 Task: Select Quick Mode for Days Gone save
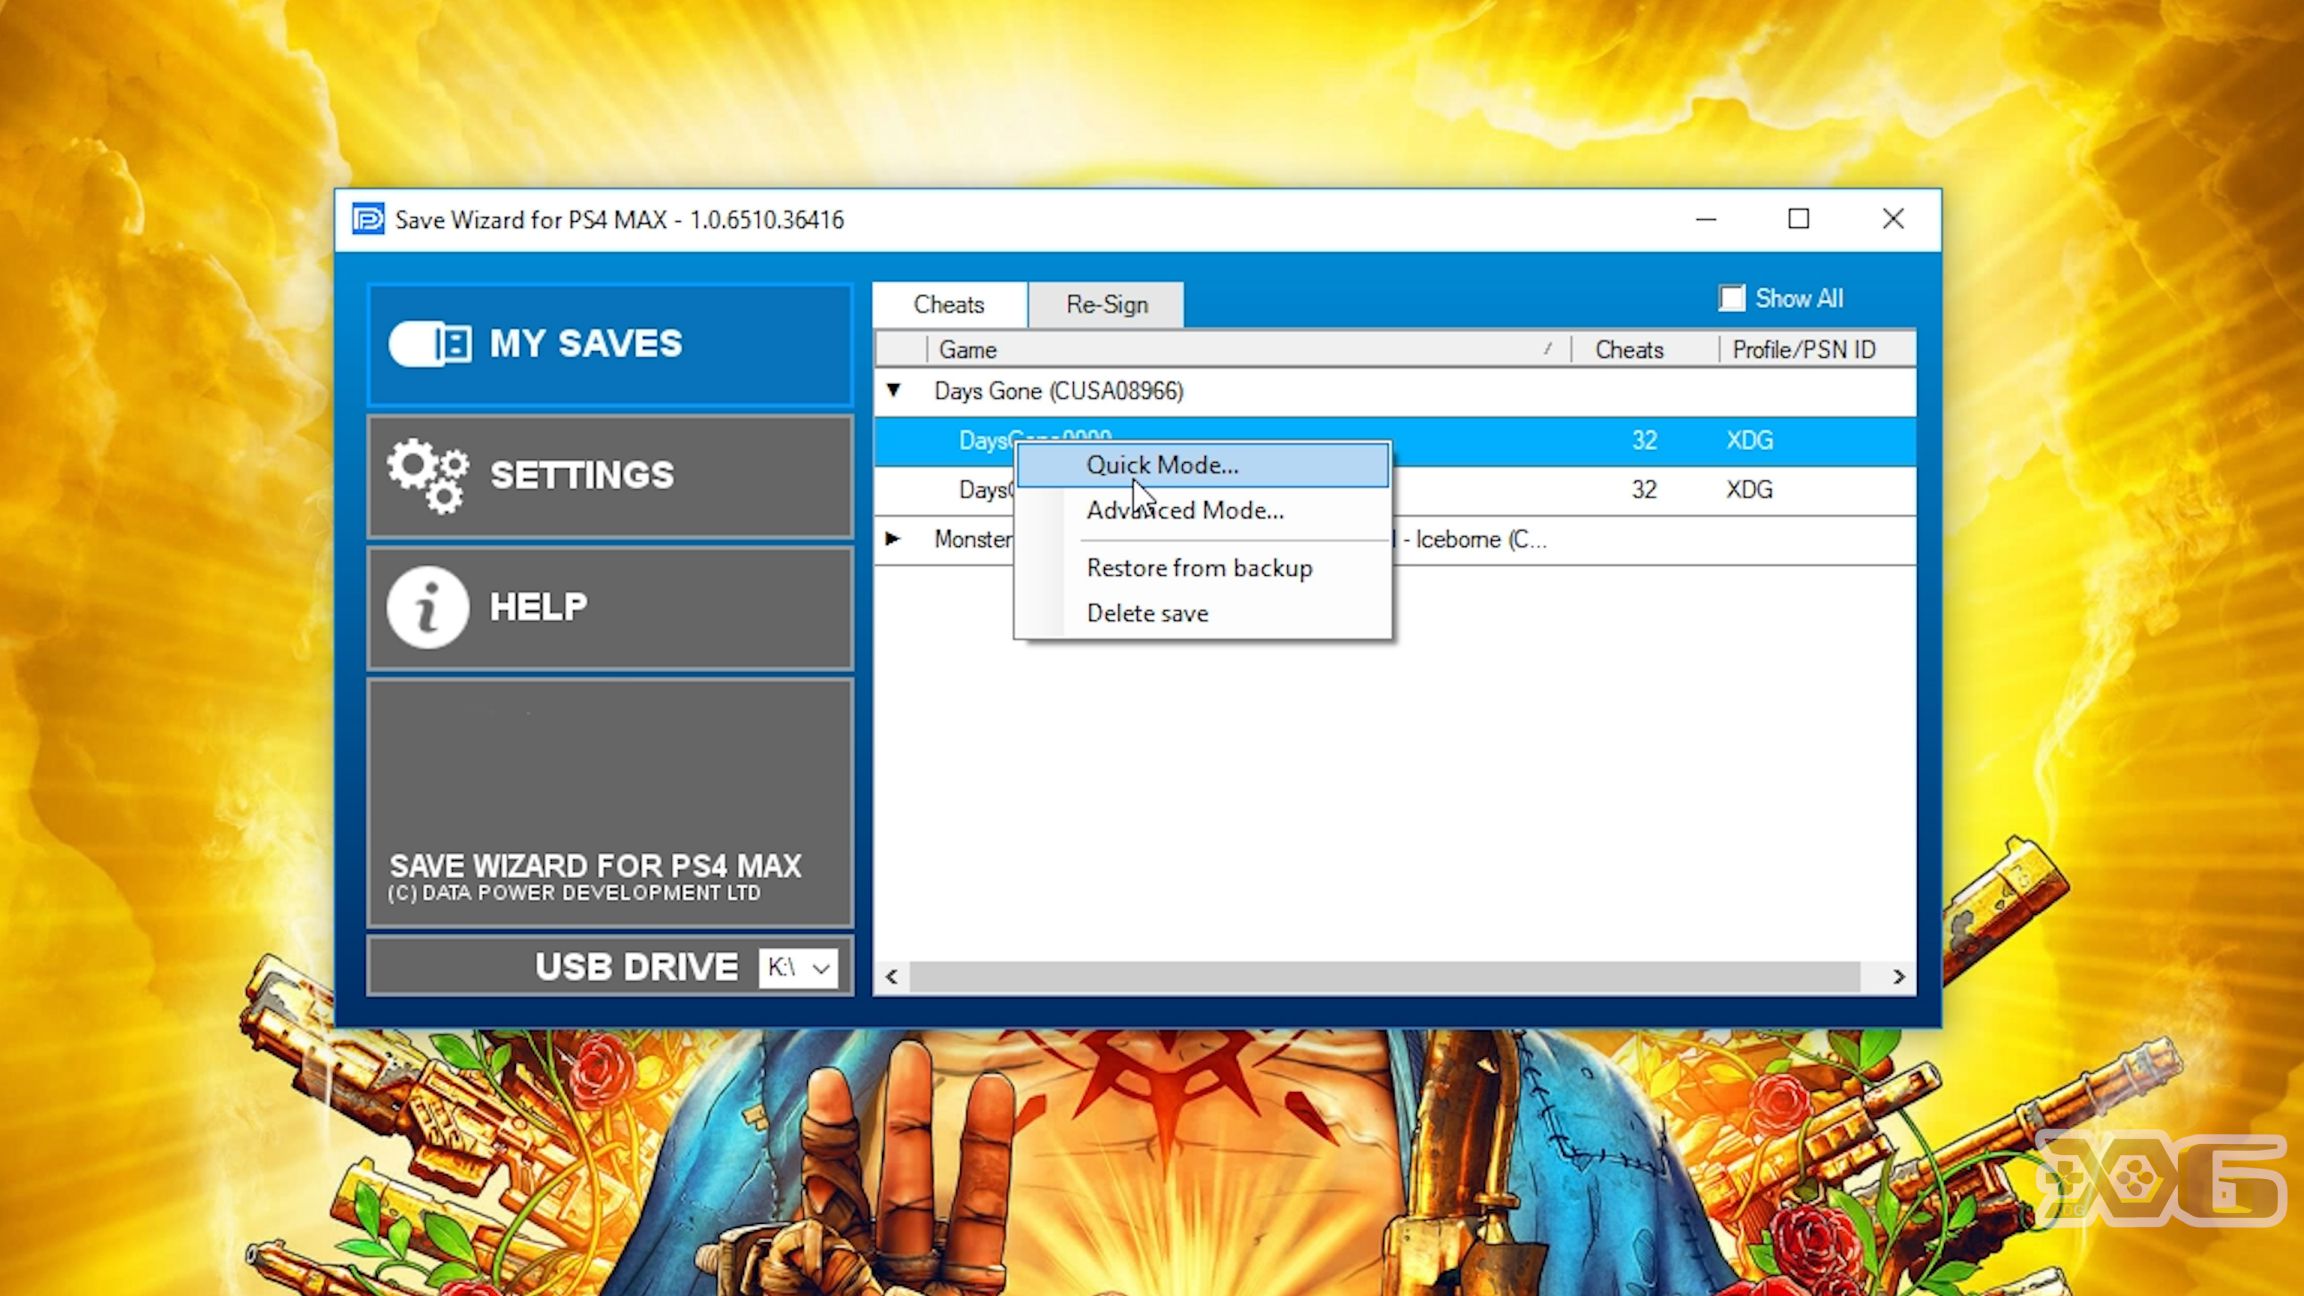pyautogui.click(x=1163, y=464)
